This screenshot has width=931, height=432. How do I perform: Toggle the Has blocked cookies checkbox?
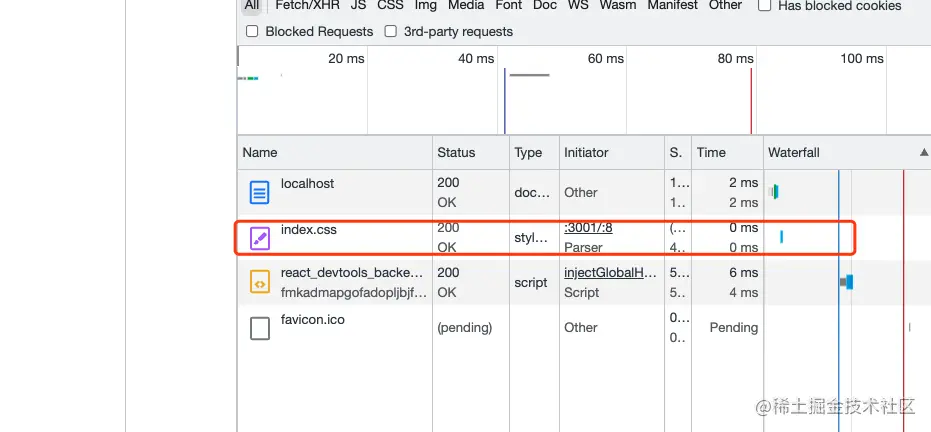point(765,6)
